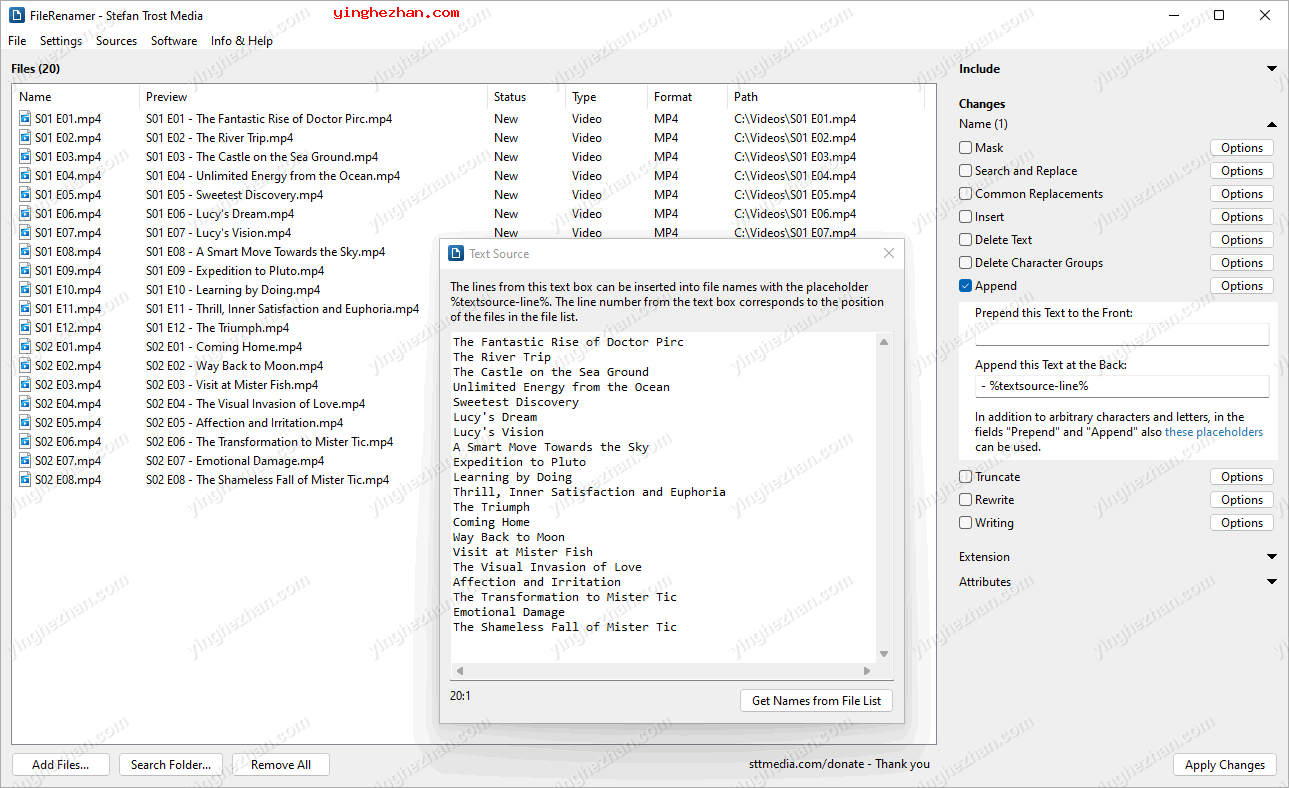Click the video file icon beside S01 E10.mp4
Screen dimensions: 1289x788
pyautogui.click(x=26, y=290)
